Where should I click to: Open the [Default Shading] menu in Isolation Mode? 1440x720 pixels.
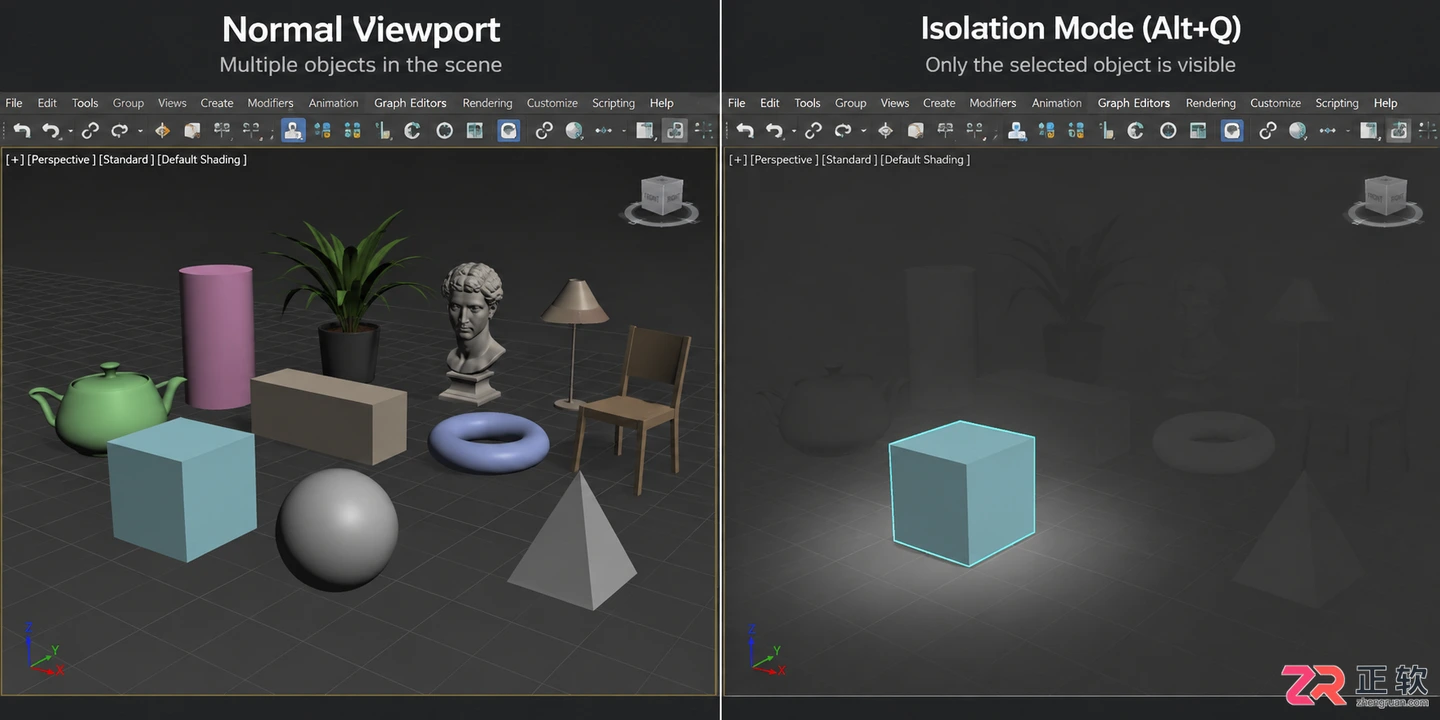(x=925, y=159)
